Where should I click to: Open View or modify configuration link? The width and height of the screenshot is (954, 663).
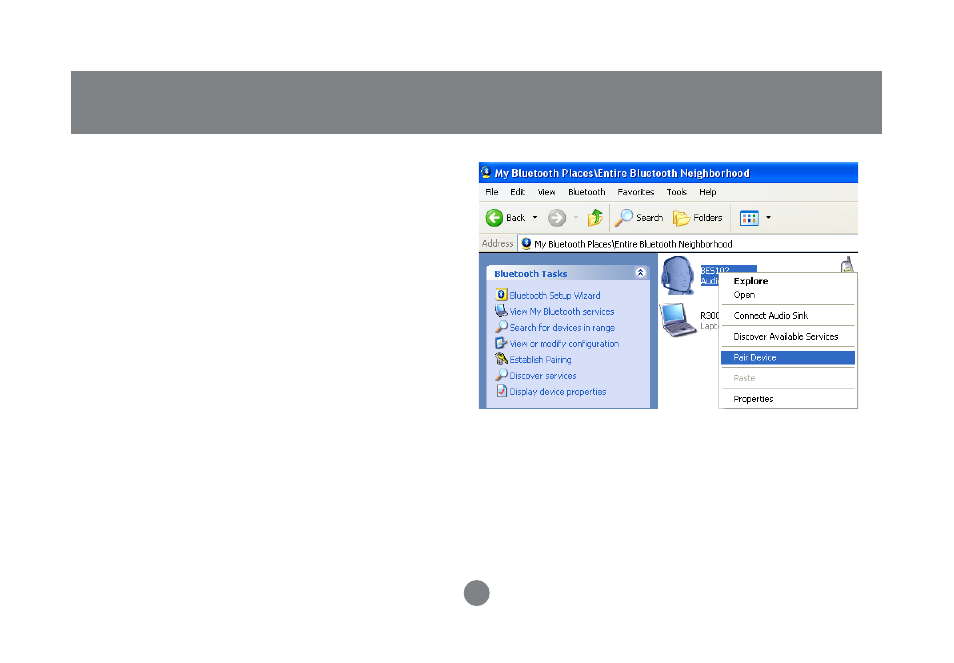click(x=564, y=344)
